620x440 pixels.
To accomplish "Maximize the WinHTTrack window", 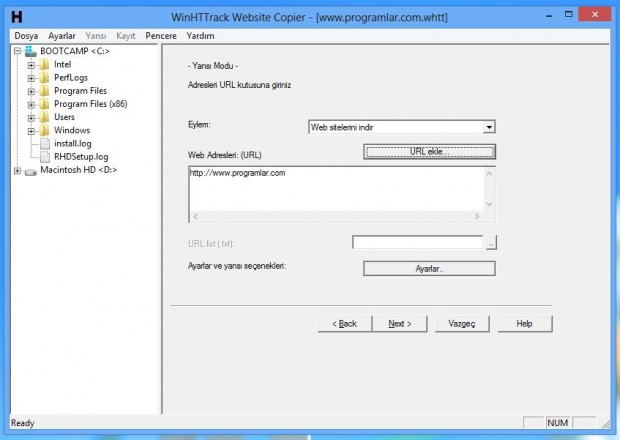I will point(569,15).
